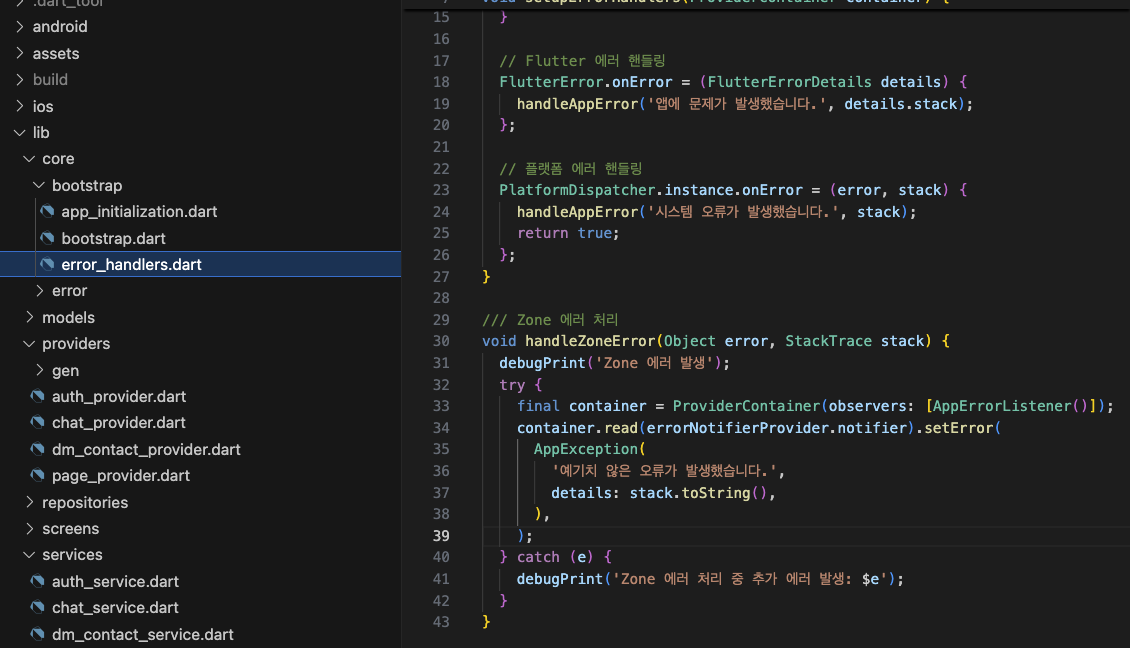The height and width of the screenshot is (648, 1130).
Task: Click '// Flutter 에러 핸들링' comment
Action: 582,61
